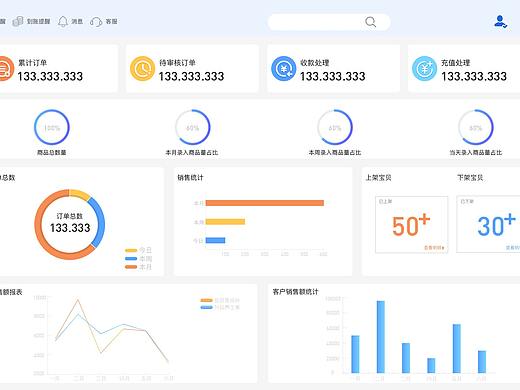Open the user profile icon
Image resolution: width=520 pixels, height=390 pixels.
coord(500,22)
